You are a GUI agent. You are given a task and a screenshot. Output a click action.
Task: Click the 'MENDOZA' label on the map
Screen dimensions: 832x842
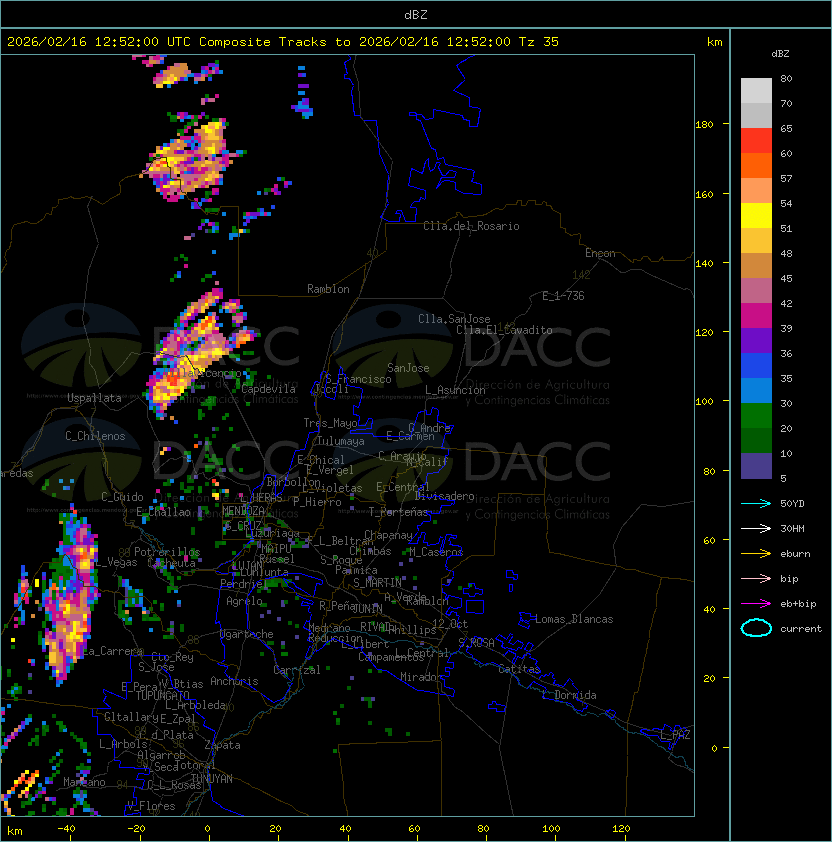click(x=243, y=511)
